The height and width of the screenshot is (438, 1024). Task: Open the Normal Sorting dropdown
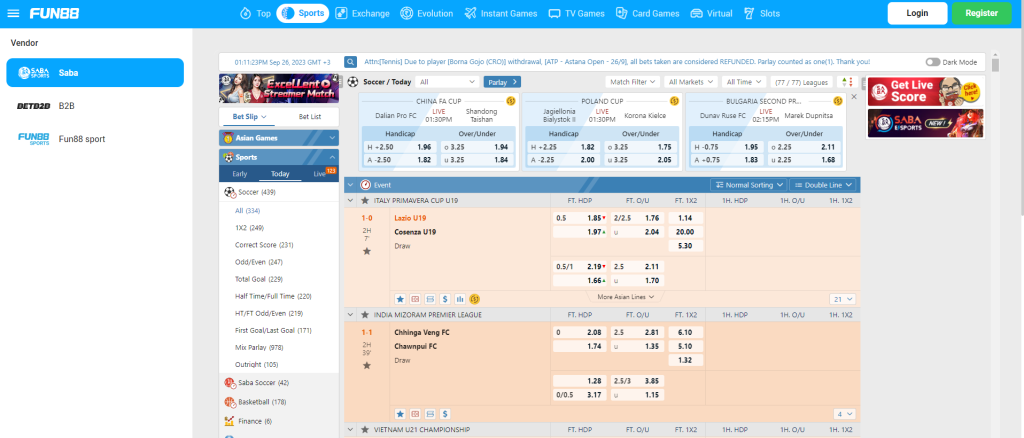[x=748, y=185]
